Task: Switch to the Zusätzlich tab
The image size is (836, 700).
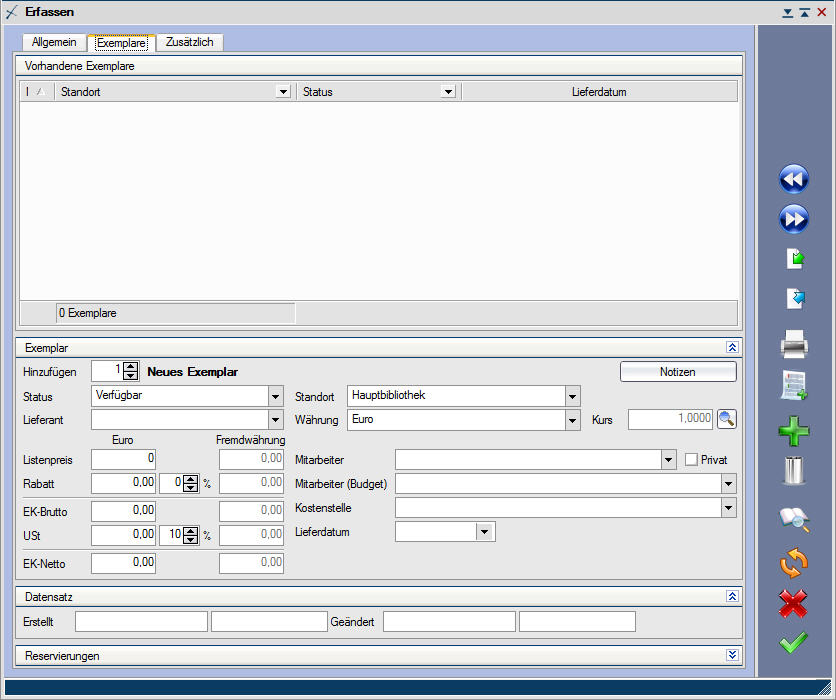Action: pyautogui.click(x=190, y=42)
